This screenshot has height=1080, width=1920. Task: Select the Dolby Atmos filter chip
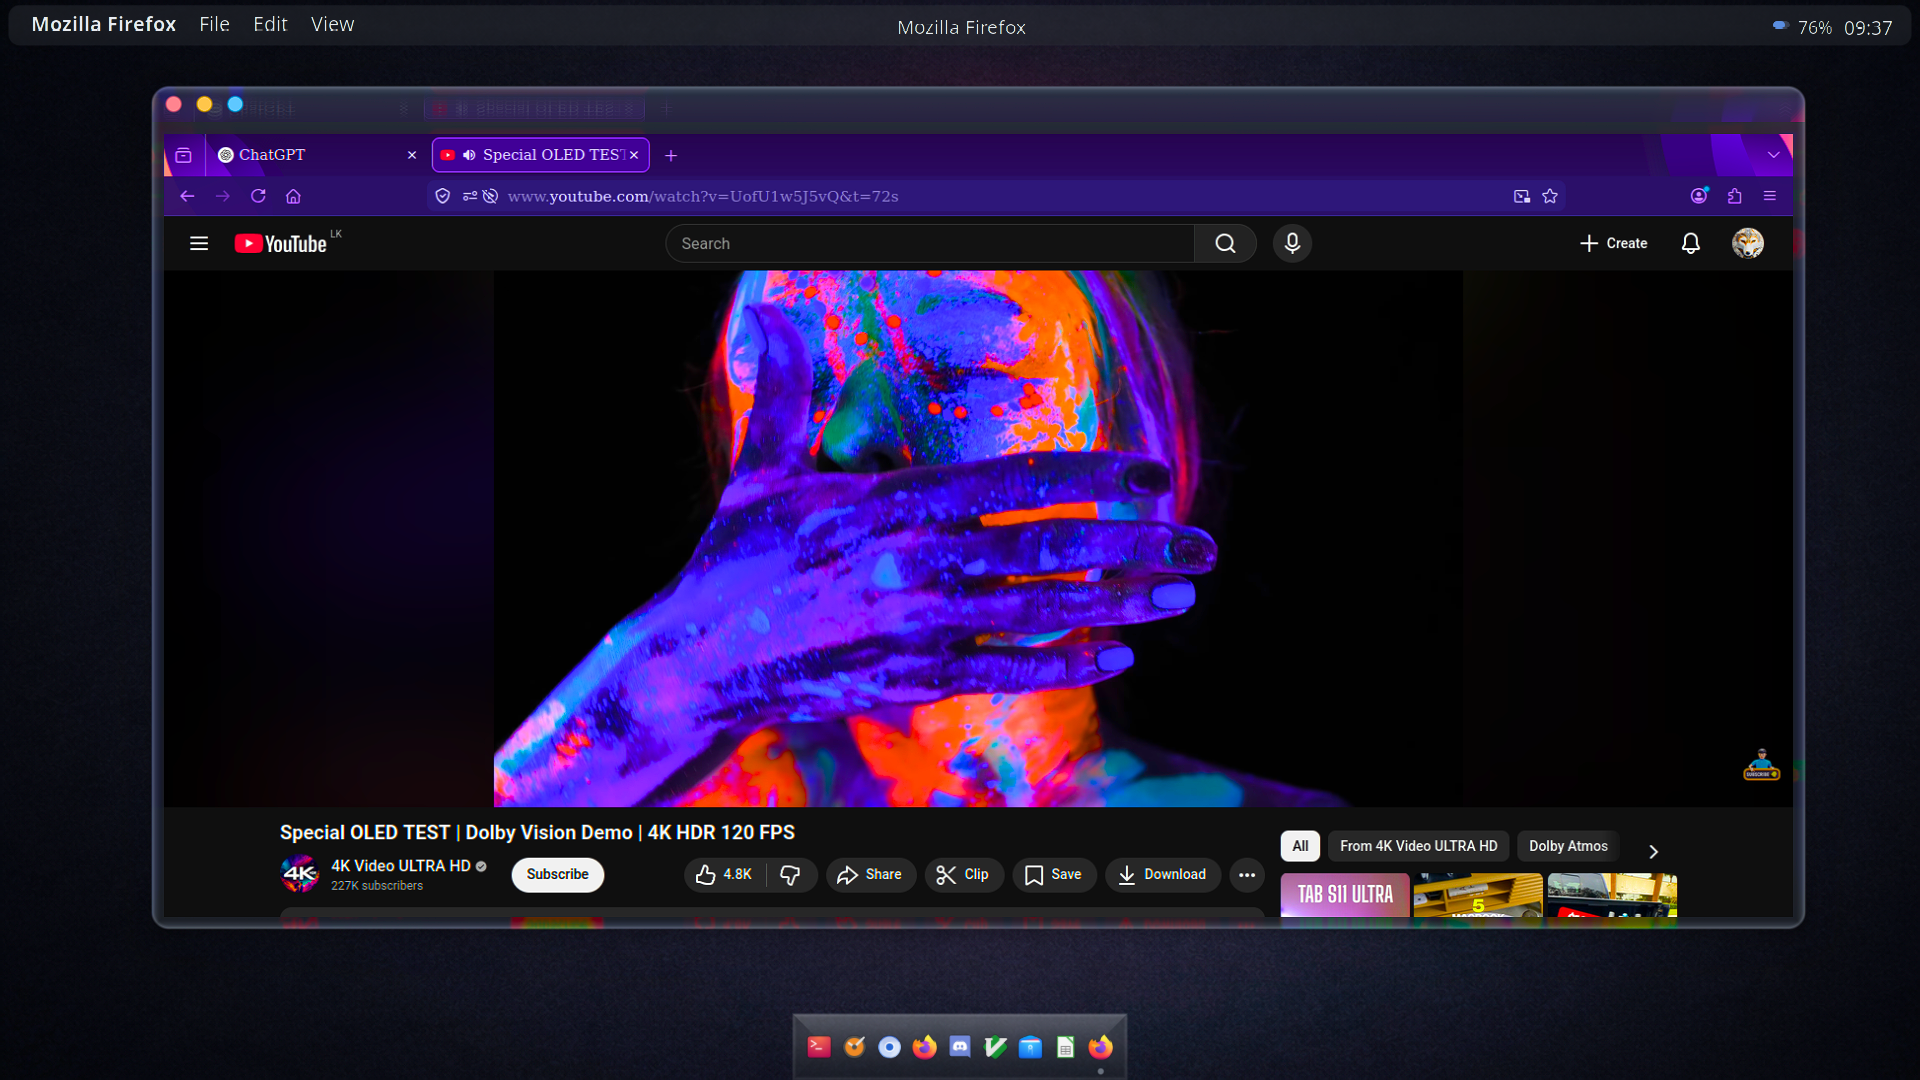tap(1567, 846)
